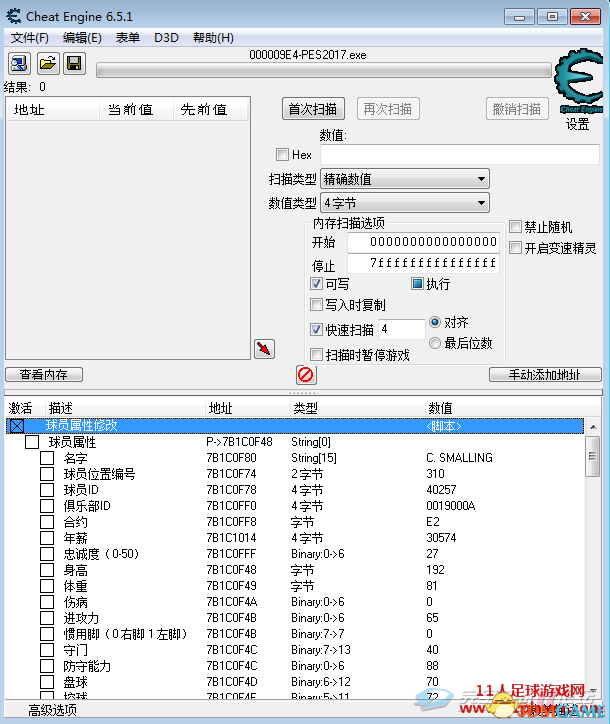Select 忠诚度 type Binary:0->6
The width and height of the screenshot is (610, 724).
318,554
